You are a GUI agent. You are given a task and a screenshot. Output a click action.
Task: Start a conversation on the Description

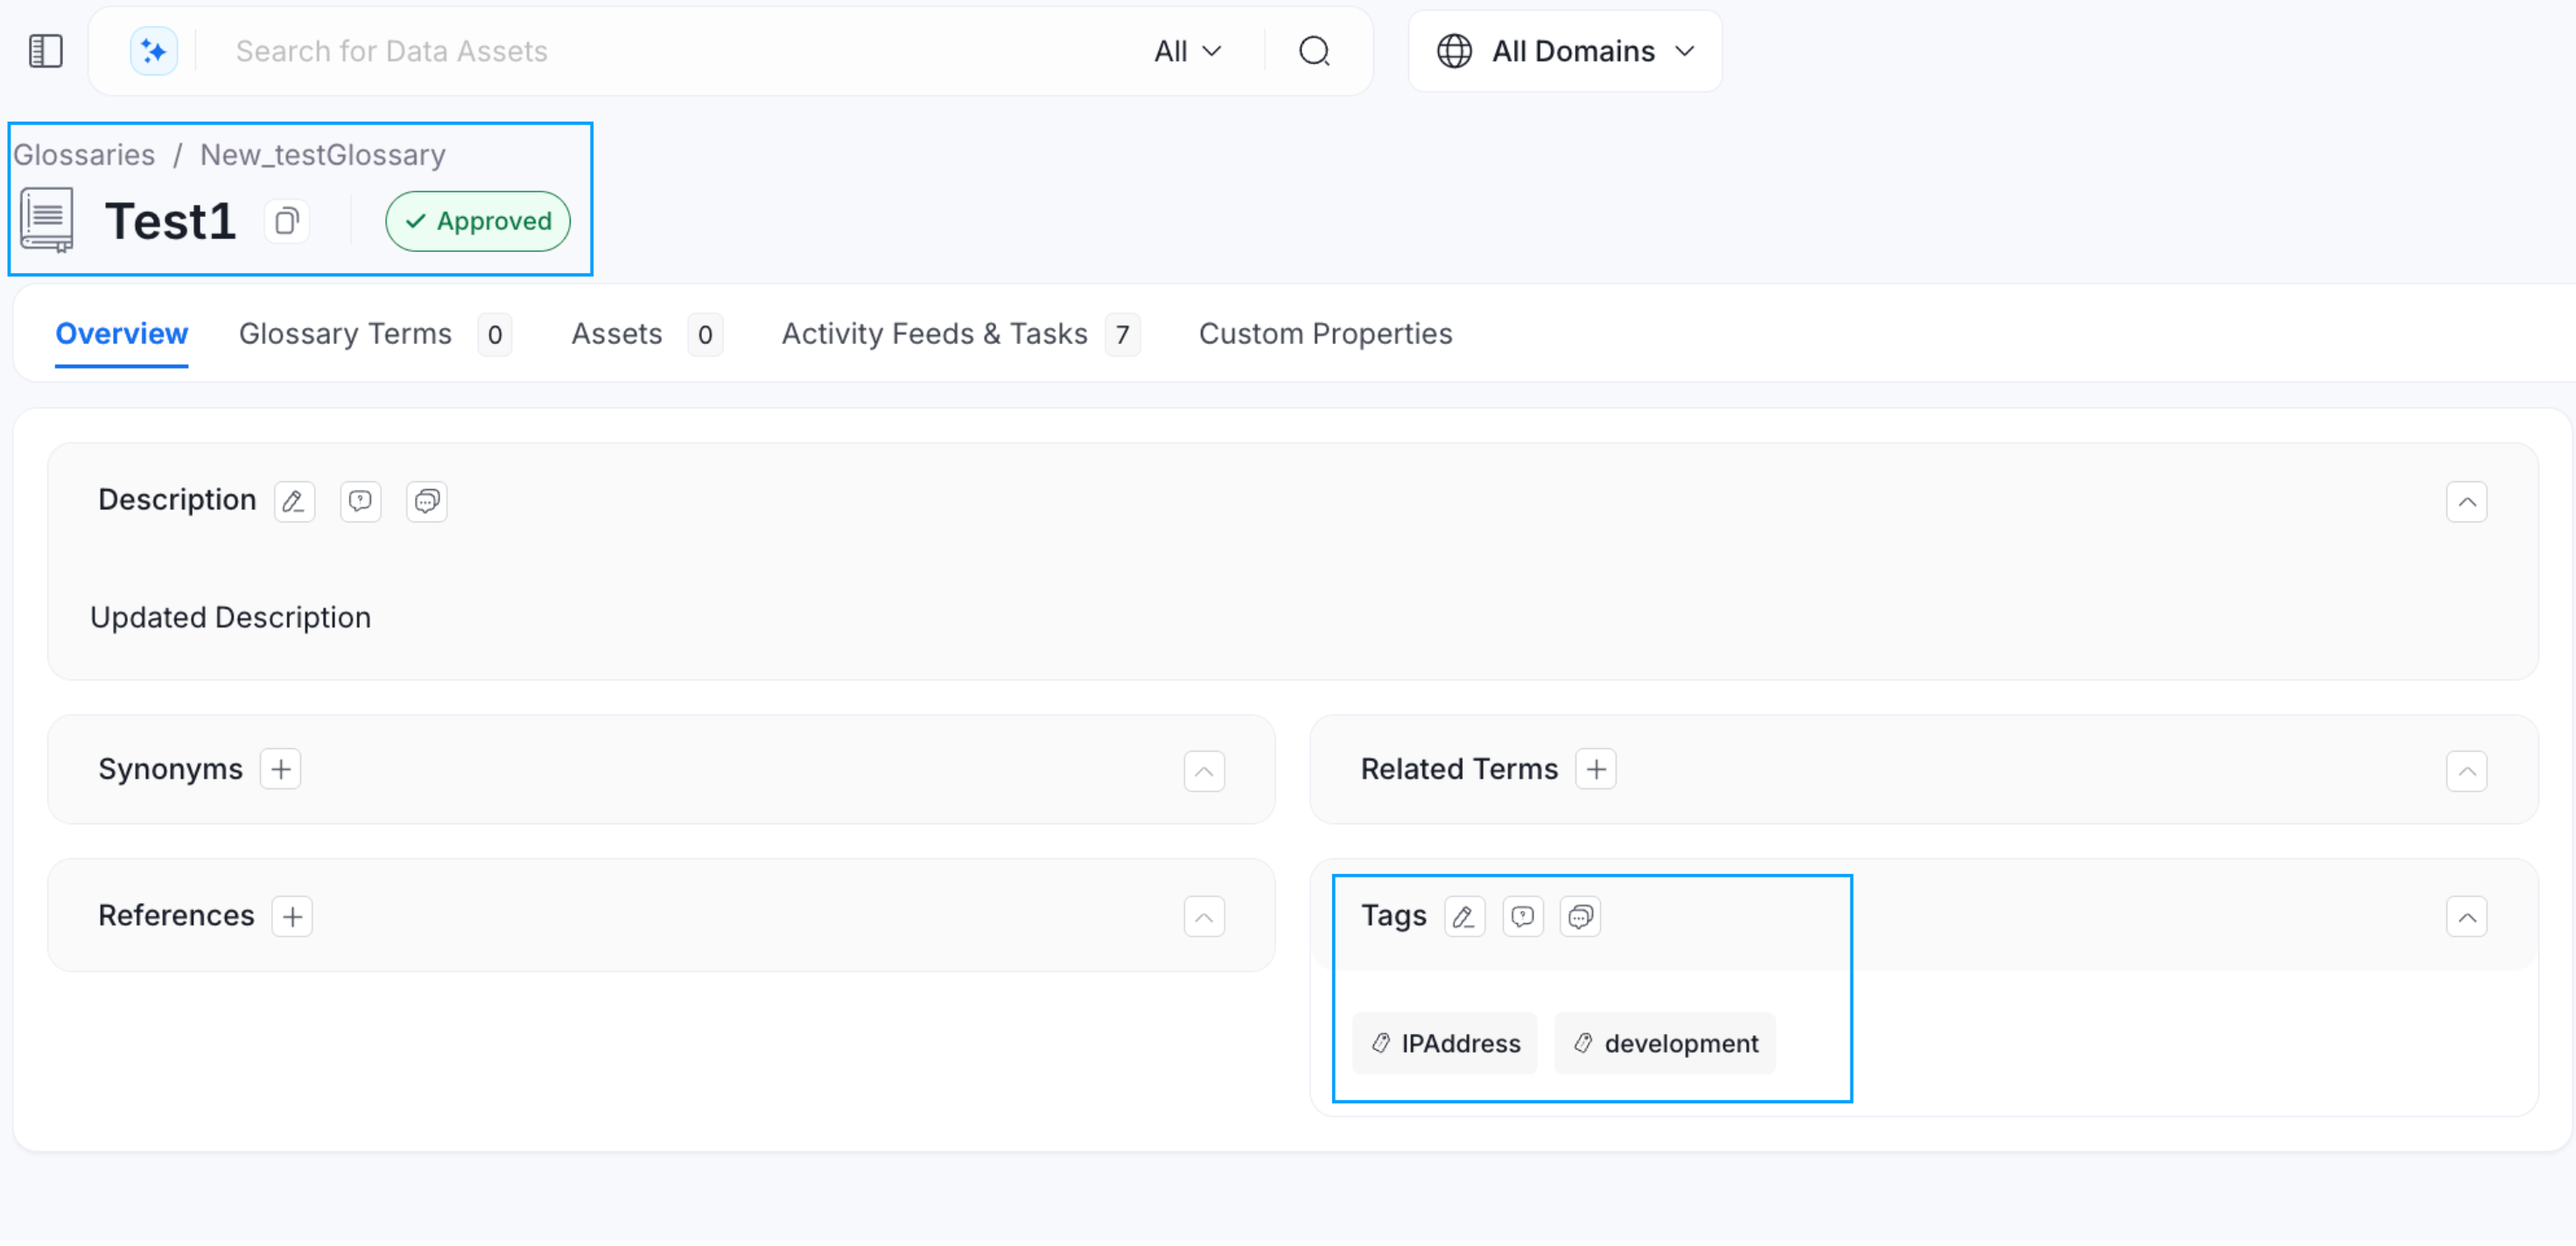point(426,501)
